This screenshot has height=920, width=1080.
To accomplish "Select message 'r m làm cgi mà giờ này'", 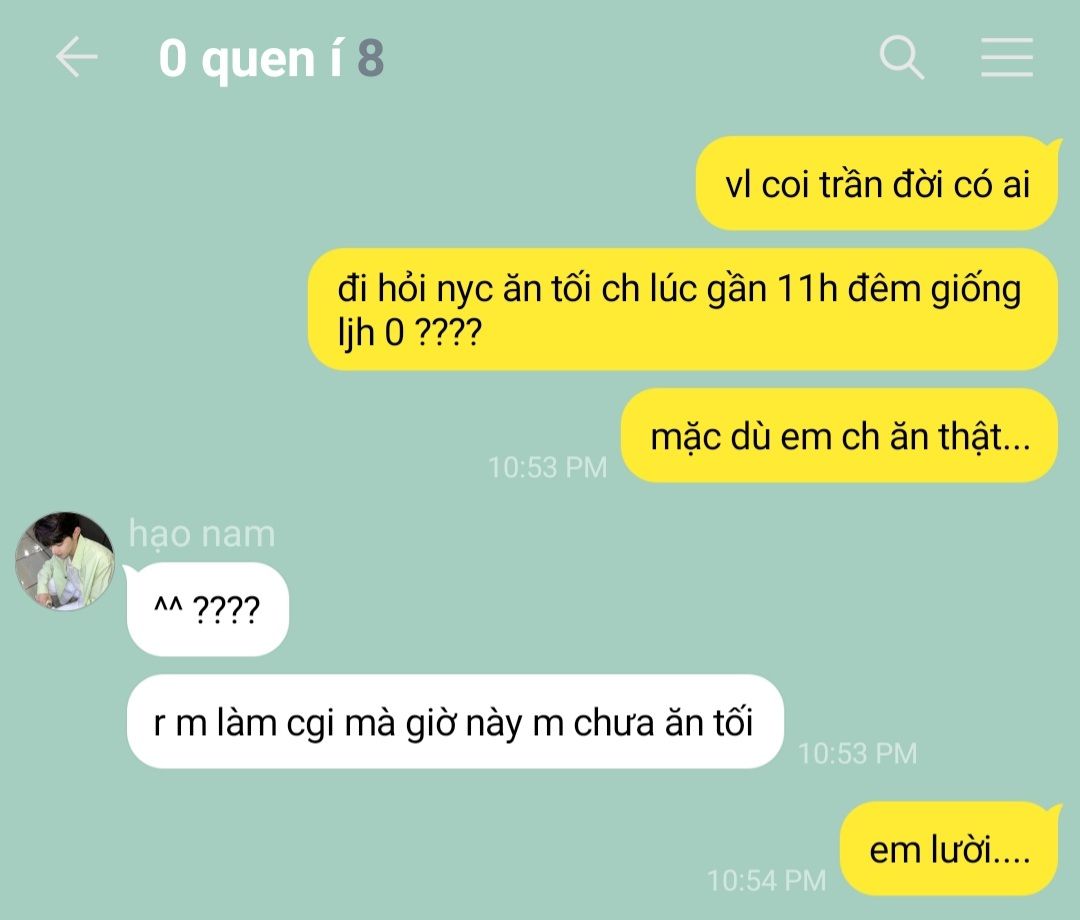I will pyautogui.click(x=455, y=722).
